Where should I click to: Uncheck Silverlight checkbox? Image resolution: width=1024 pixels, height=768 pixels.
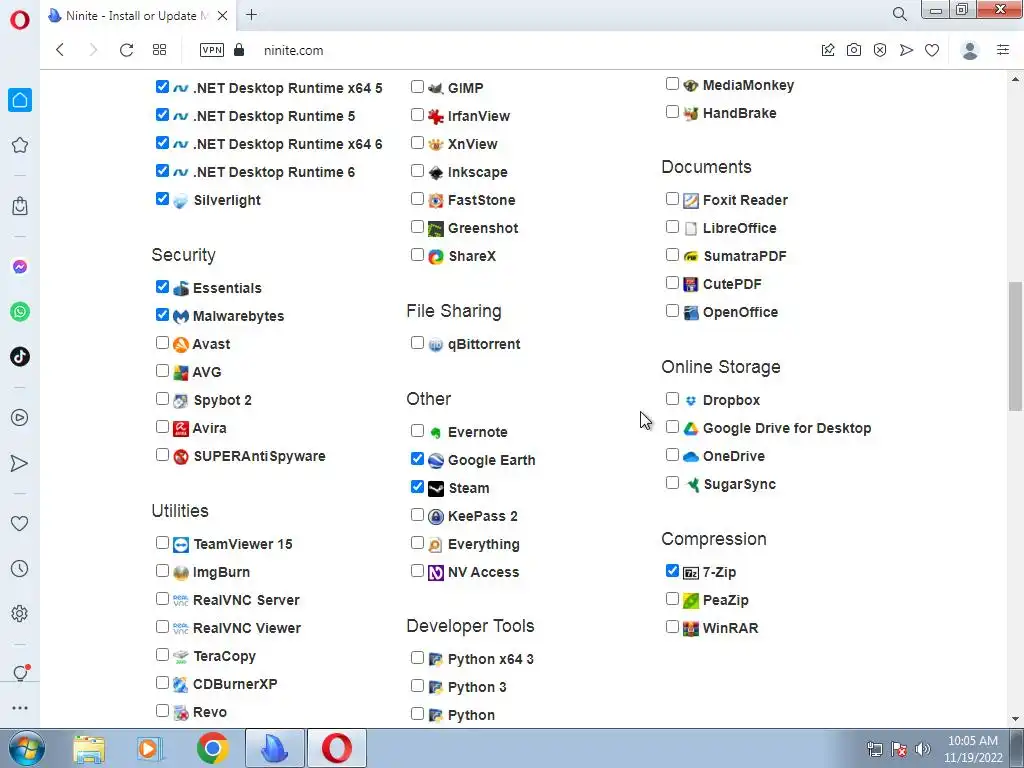[163, 199]
